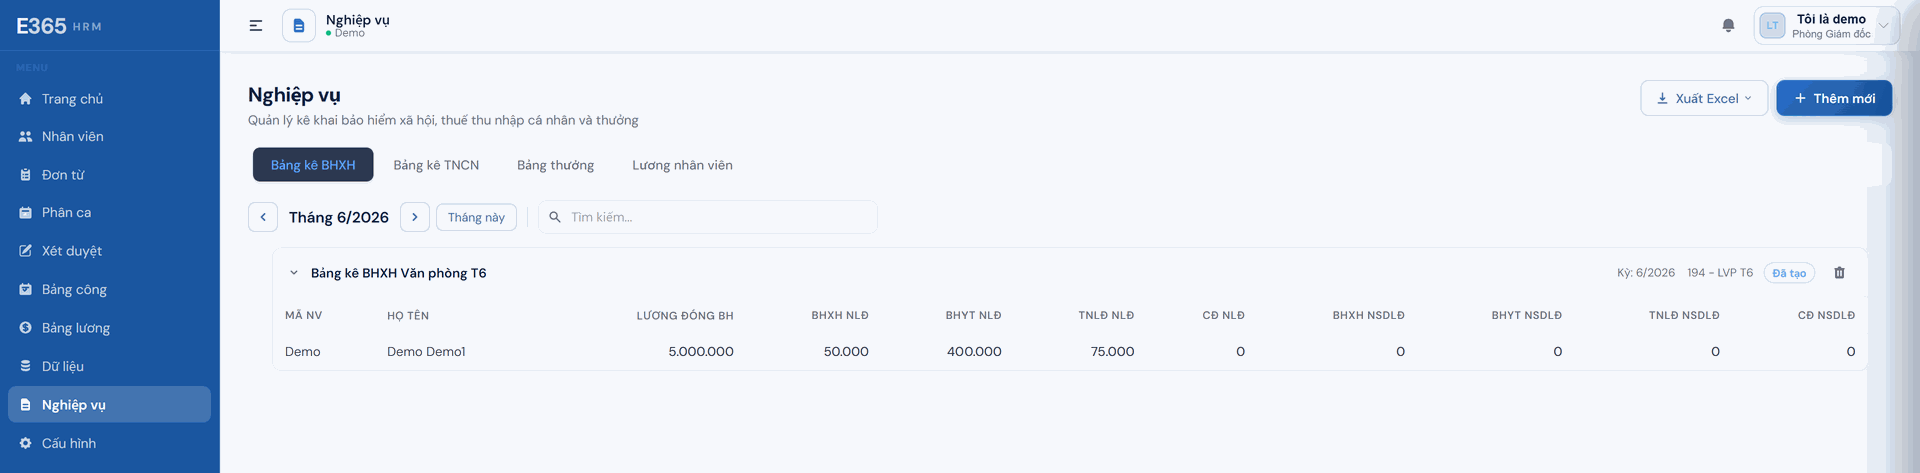Viewport: 1920px width, 473px height.
Task: Open the Xuất Excel dropdown
Action: tap(1704, 98)
